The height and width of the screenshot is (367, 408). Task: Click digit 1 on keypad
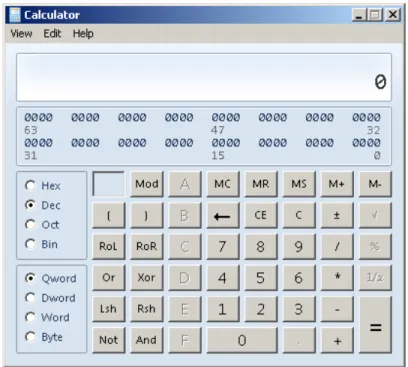click(x=223, y=309)
